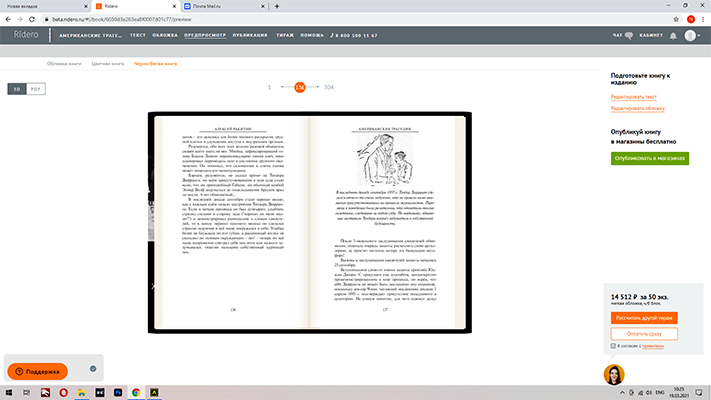
Task: Click the browser back arrow
Action: click(x=8, y=19)
